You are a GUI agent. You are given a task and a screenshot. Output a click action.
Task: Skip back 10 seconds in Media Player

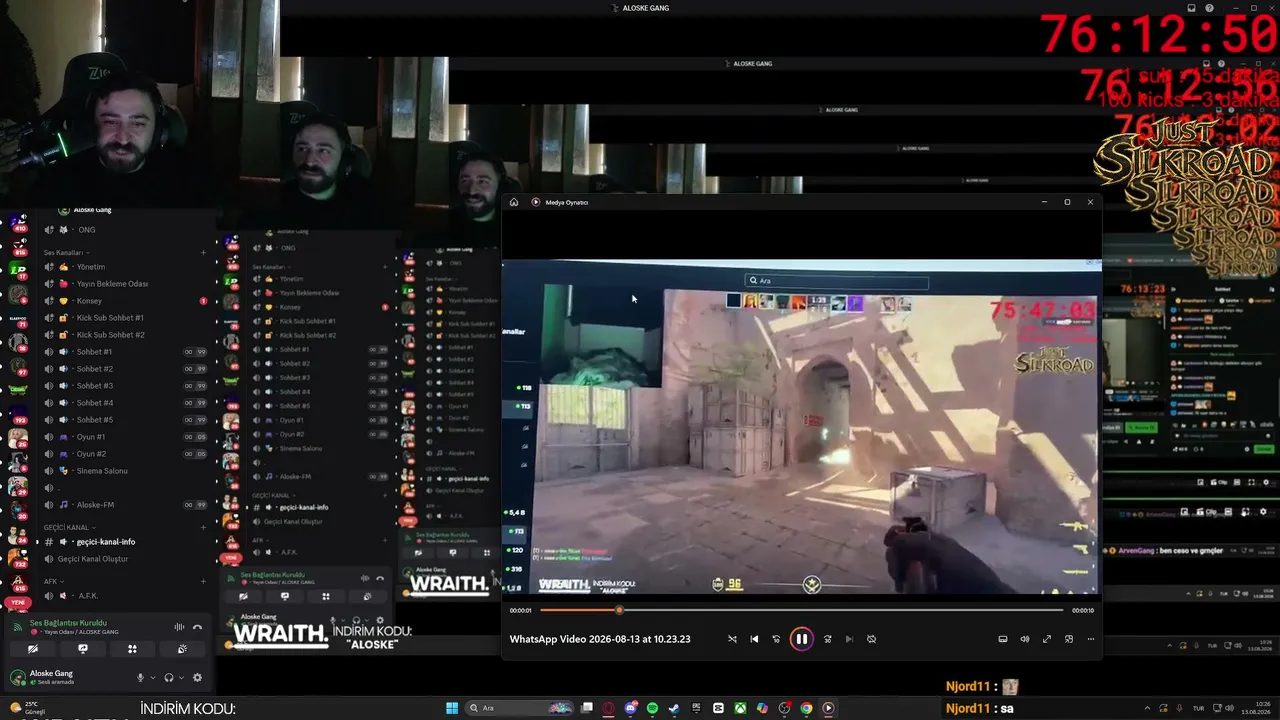point(776,639)
